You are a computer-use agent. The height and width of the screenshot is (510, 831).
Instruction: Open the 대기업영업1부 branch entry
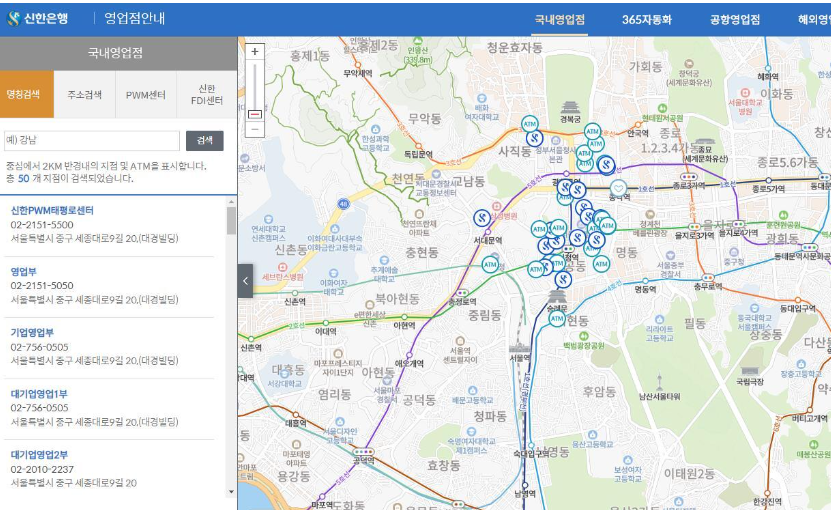pyautogui.click(x=39, y=394)
